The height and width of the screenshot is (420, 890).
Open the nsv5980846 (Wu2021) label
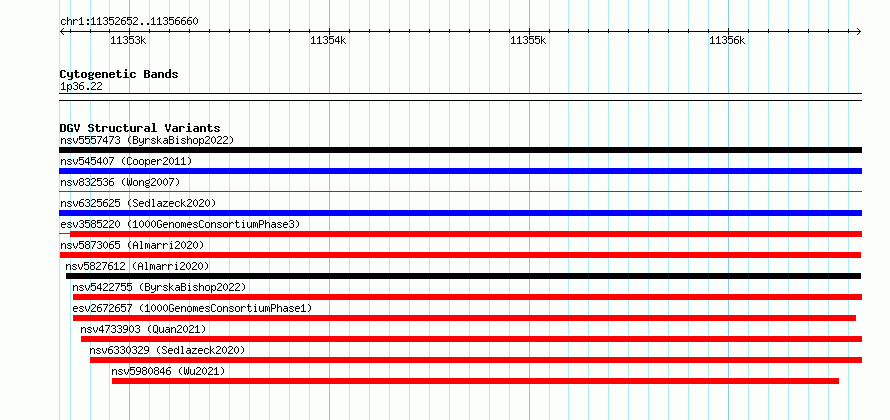(x=169, y=371)
